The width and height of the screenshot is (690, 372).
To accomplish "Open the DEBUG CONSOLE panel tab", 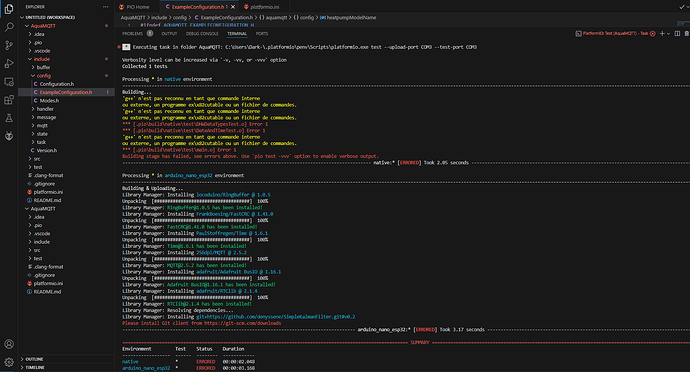I will [x=202, y=33].
